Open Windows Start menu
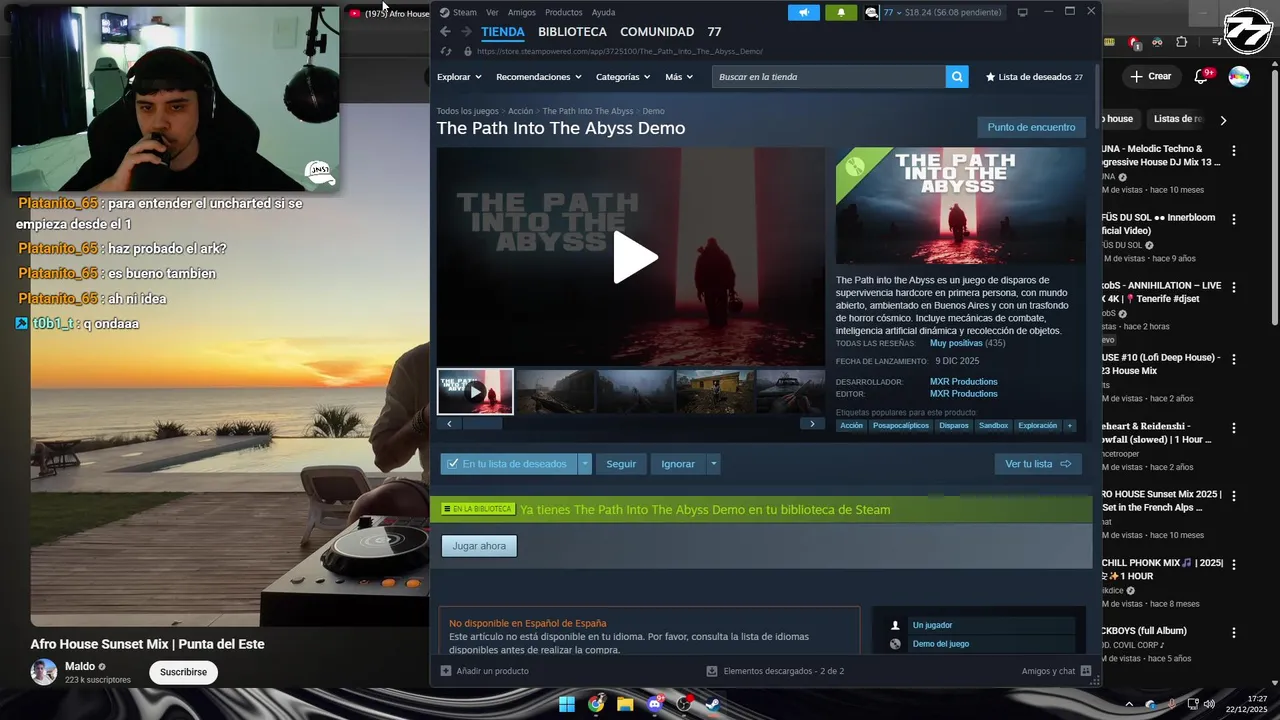This screenshot has height=720, width=1280. (x=567, y=704)
